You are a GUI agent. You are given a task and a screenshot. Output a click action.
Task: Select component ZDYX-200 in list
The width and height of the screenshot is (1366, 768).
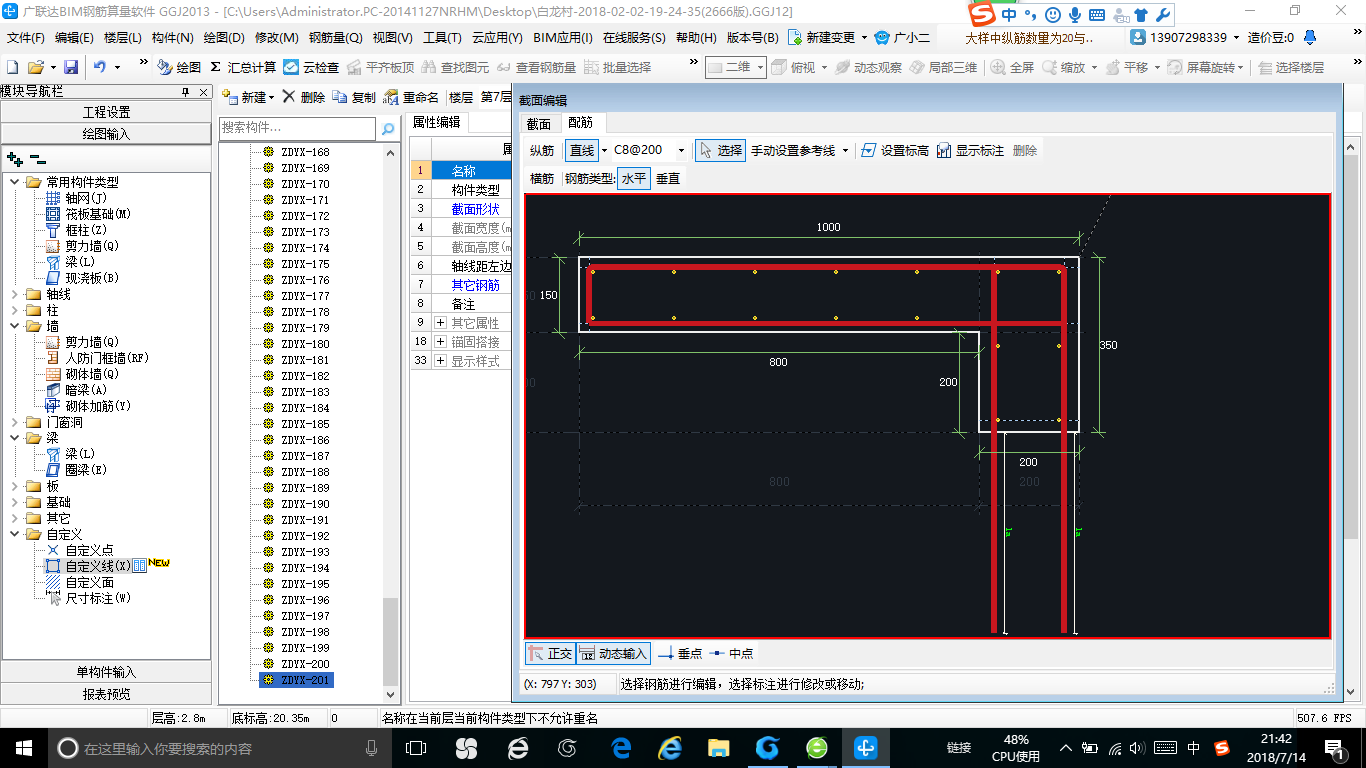305,664
